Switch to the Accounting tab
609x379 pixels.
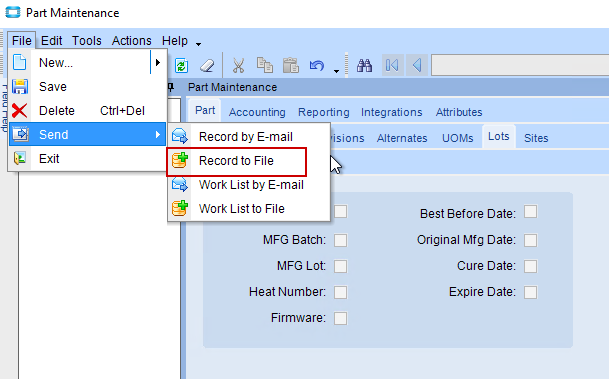pyautogui.click(x=257, y=112)
